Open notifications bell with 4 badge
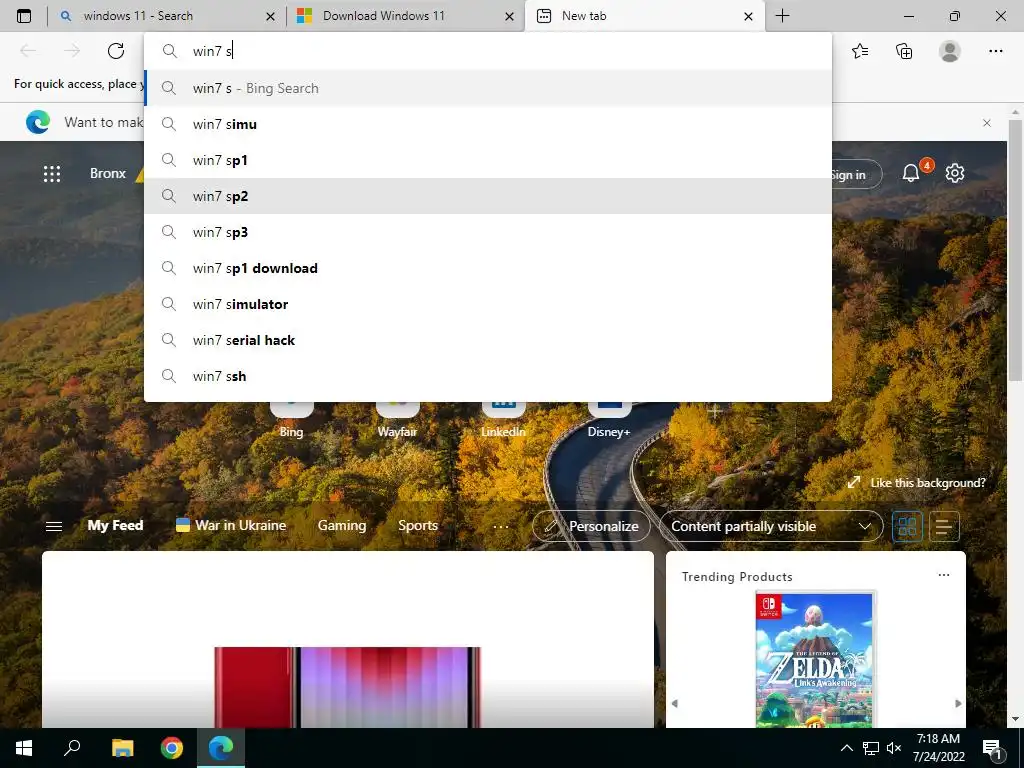The image size is (1024, 768). tap(912, 172)
